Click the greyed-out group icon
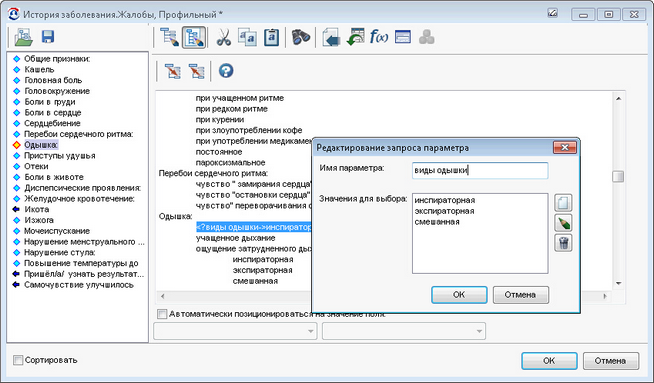 [x=427, y=37]
